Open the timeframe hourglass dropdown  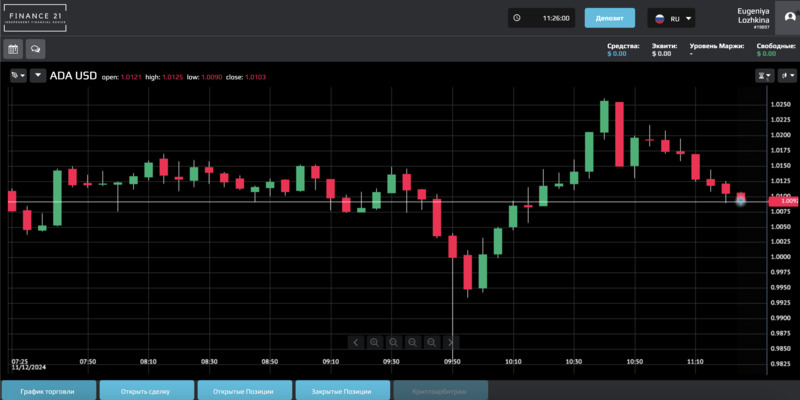pos(765,76)
